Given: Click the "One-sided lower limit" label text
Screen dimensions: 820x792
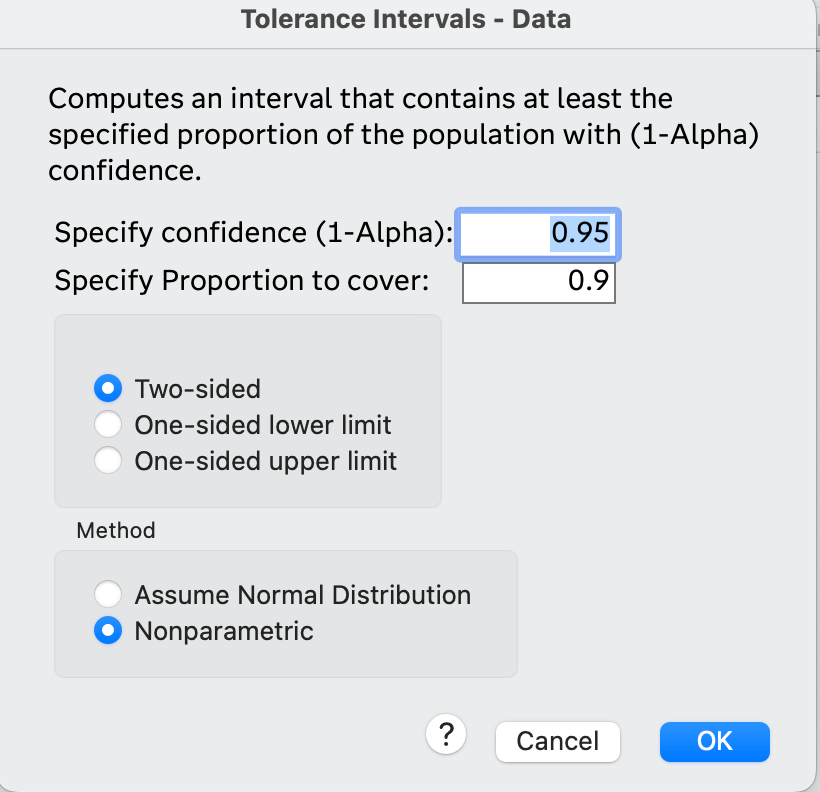Looking at the screenshot, I should click(263, 425).
